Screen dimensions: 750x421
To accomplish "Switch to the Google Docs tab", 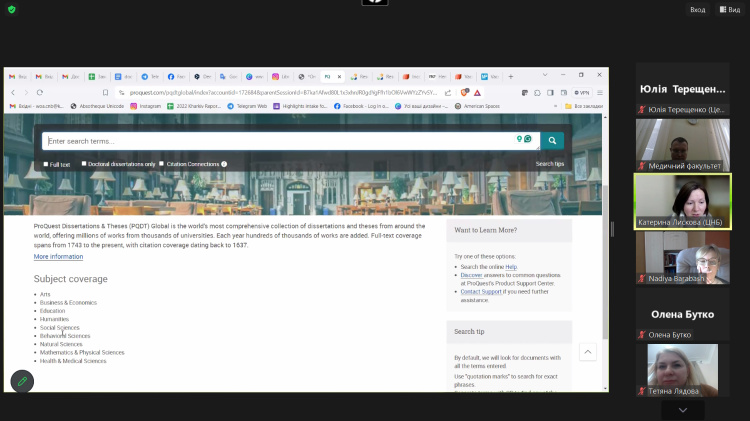I will [124, 77].
